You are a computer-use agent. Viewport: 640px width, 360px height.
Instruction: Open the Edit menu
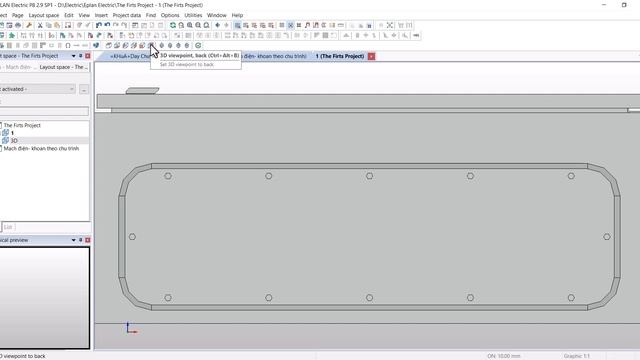click(x=69, y=15)
